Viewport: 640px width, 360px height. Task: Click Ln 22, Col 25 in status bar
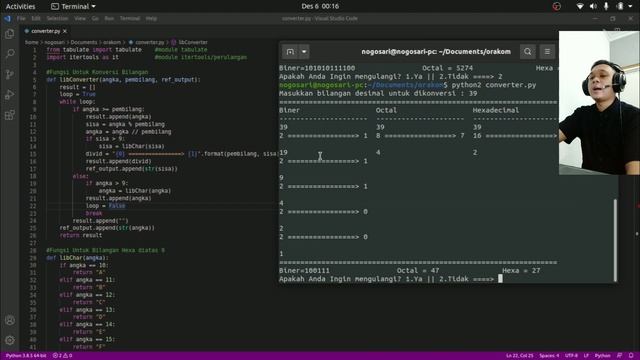519,356
